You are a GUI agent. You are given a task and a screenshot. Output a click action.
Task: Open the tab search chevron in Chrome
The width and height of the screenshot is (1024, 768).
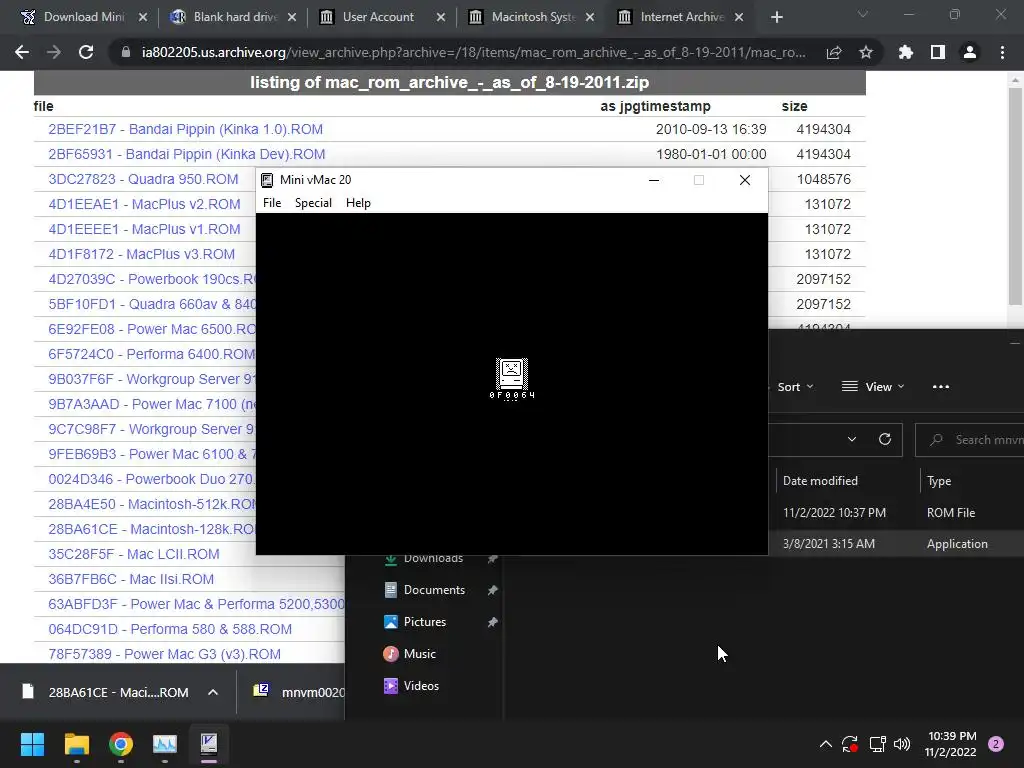(863, 14)
